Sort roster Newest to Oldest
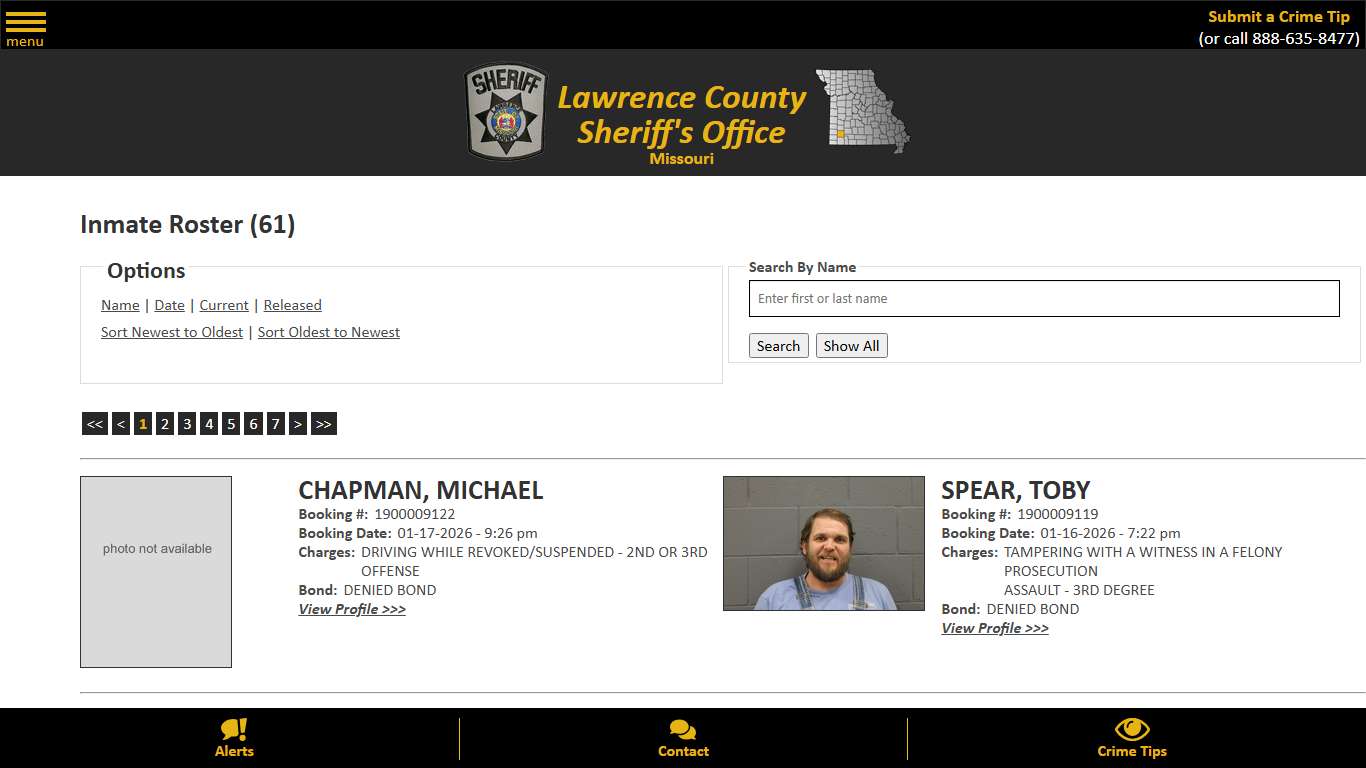This screenshot has height=768, width=1366. tap(171, 332)
